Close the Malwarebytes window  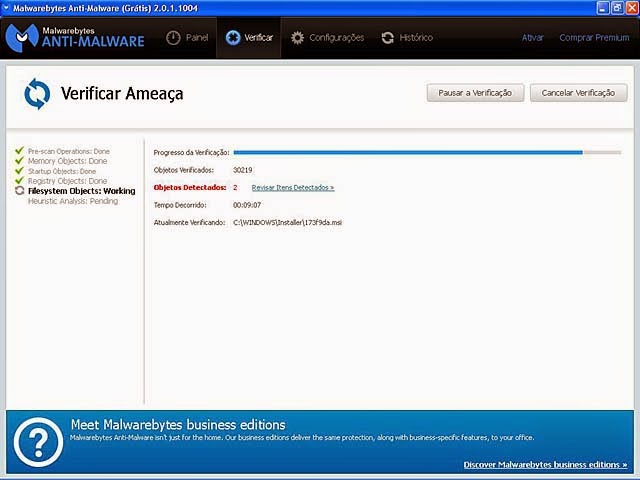(632, 8)
